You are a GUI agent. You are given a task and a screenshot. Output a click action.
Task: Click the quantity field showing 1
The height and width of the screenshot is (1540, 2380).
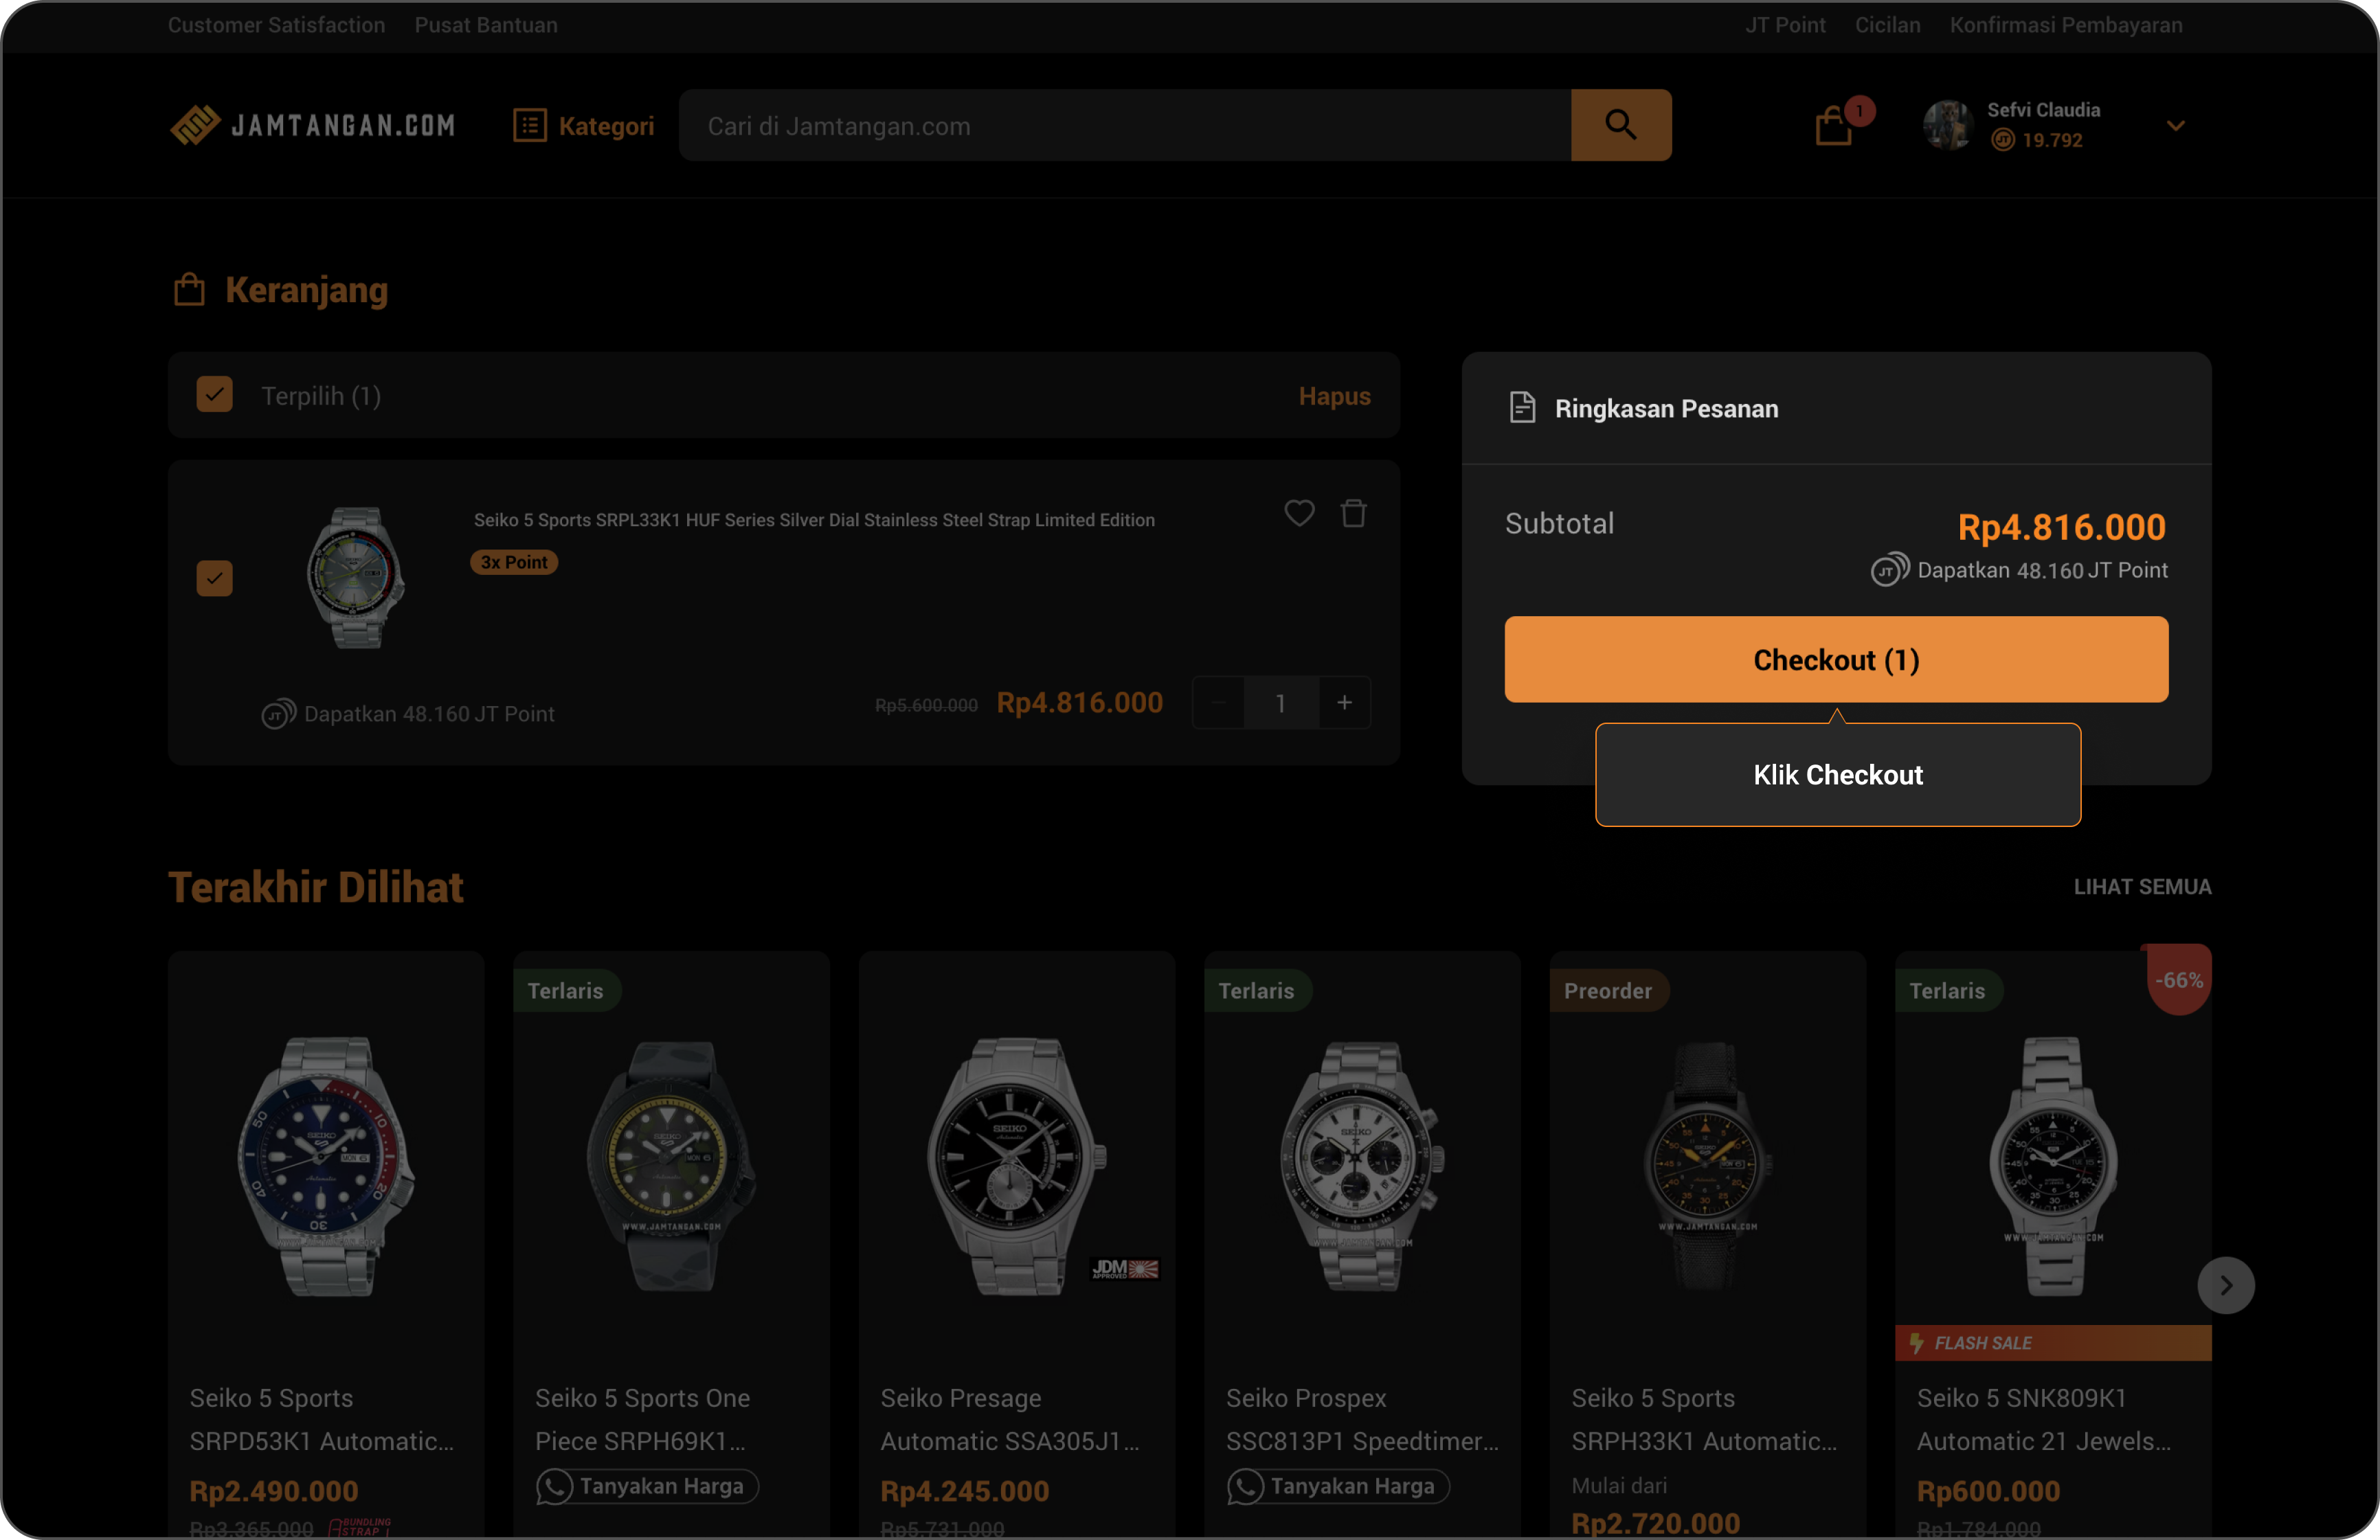(1281, 703)
